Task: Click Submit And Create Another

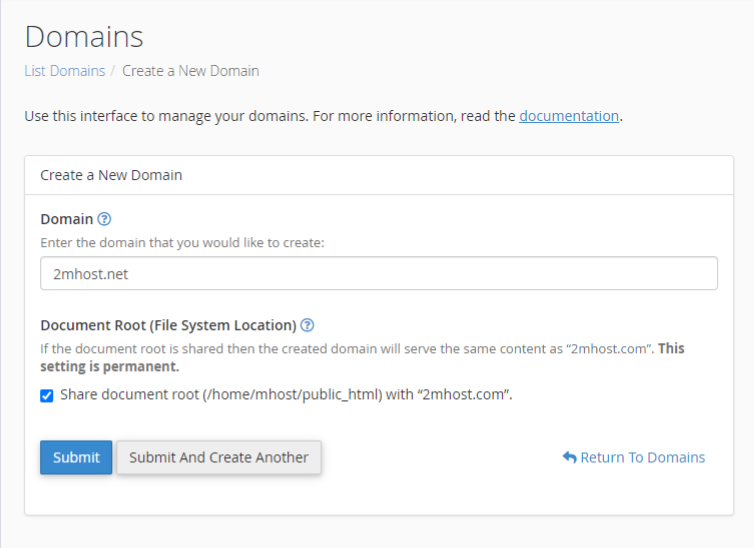Action: (219, 458)
